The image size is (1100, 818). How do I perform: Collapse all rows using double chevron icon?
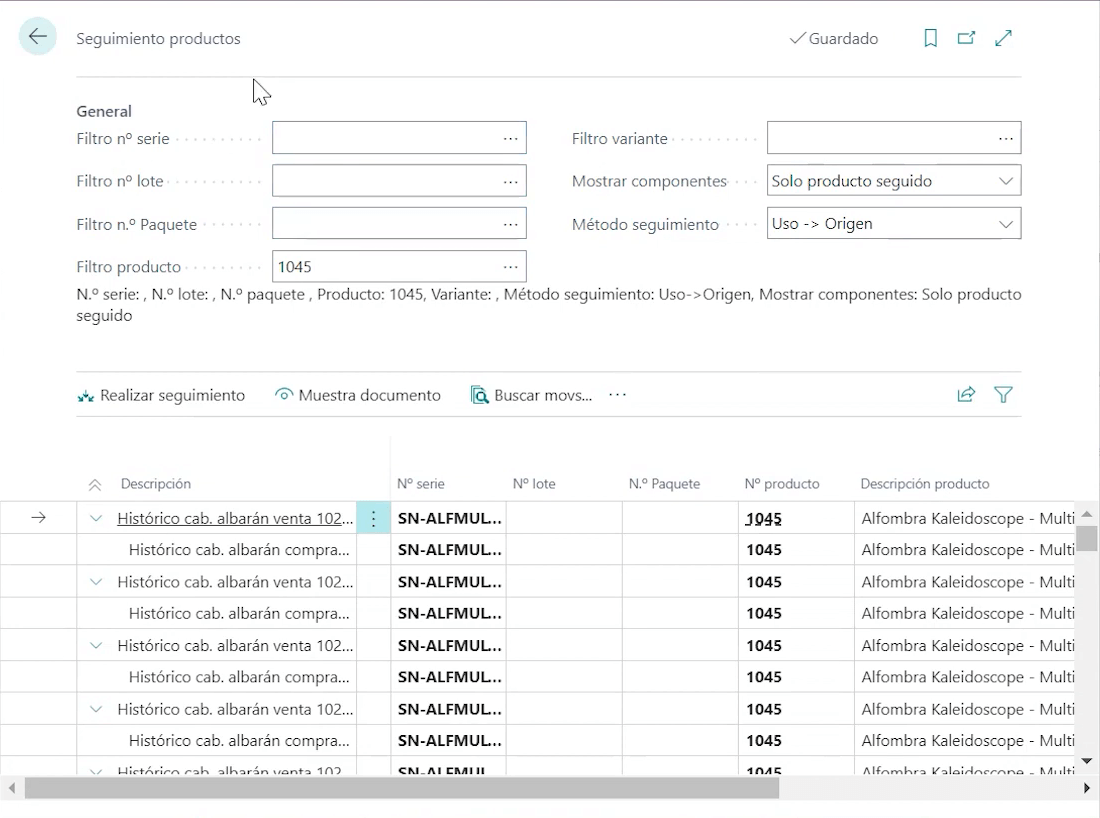tap(95, 485)
